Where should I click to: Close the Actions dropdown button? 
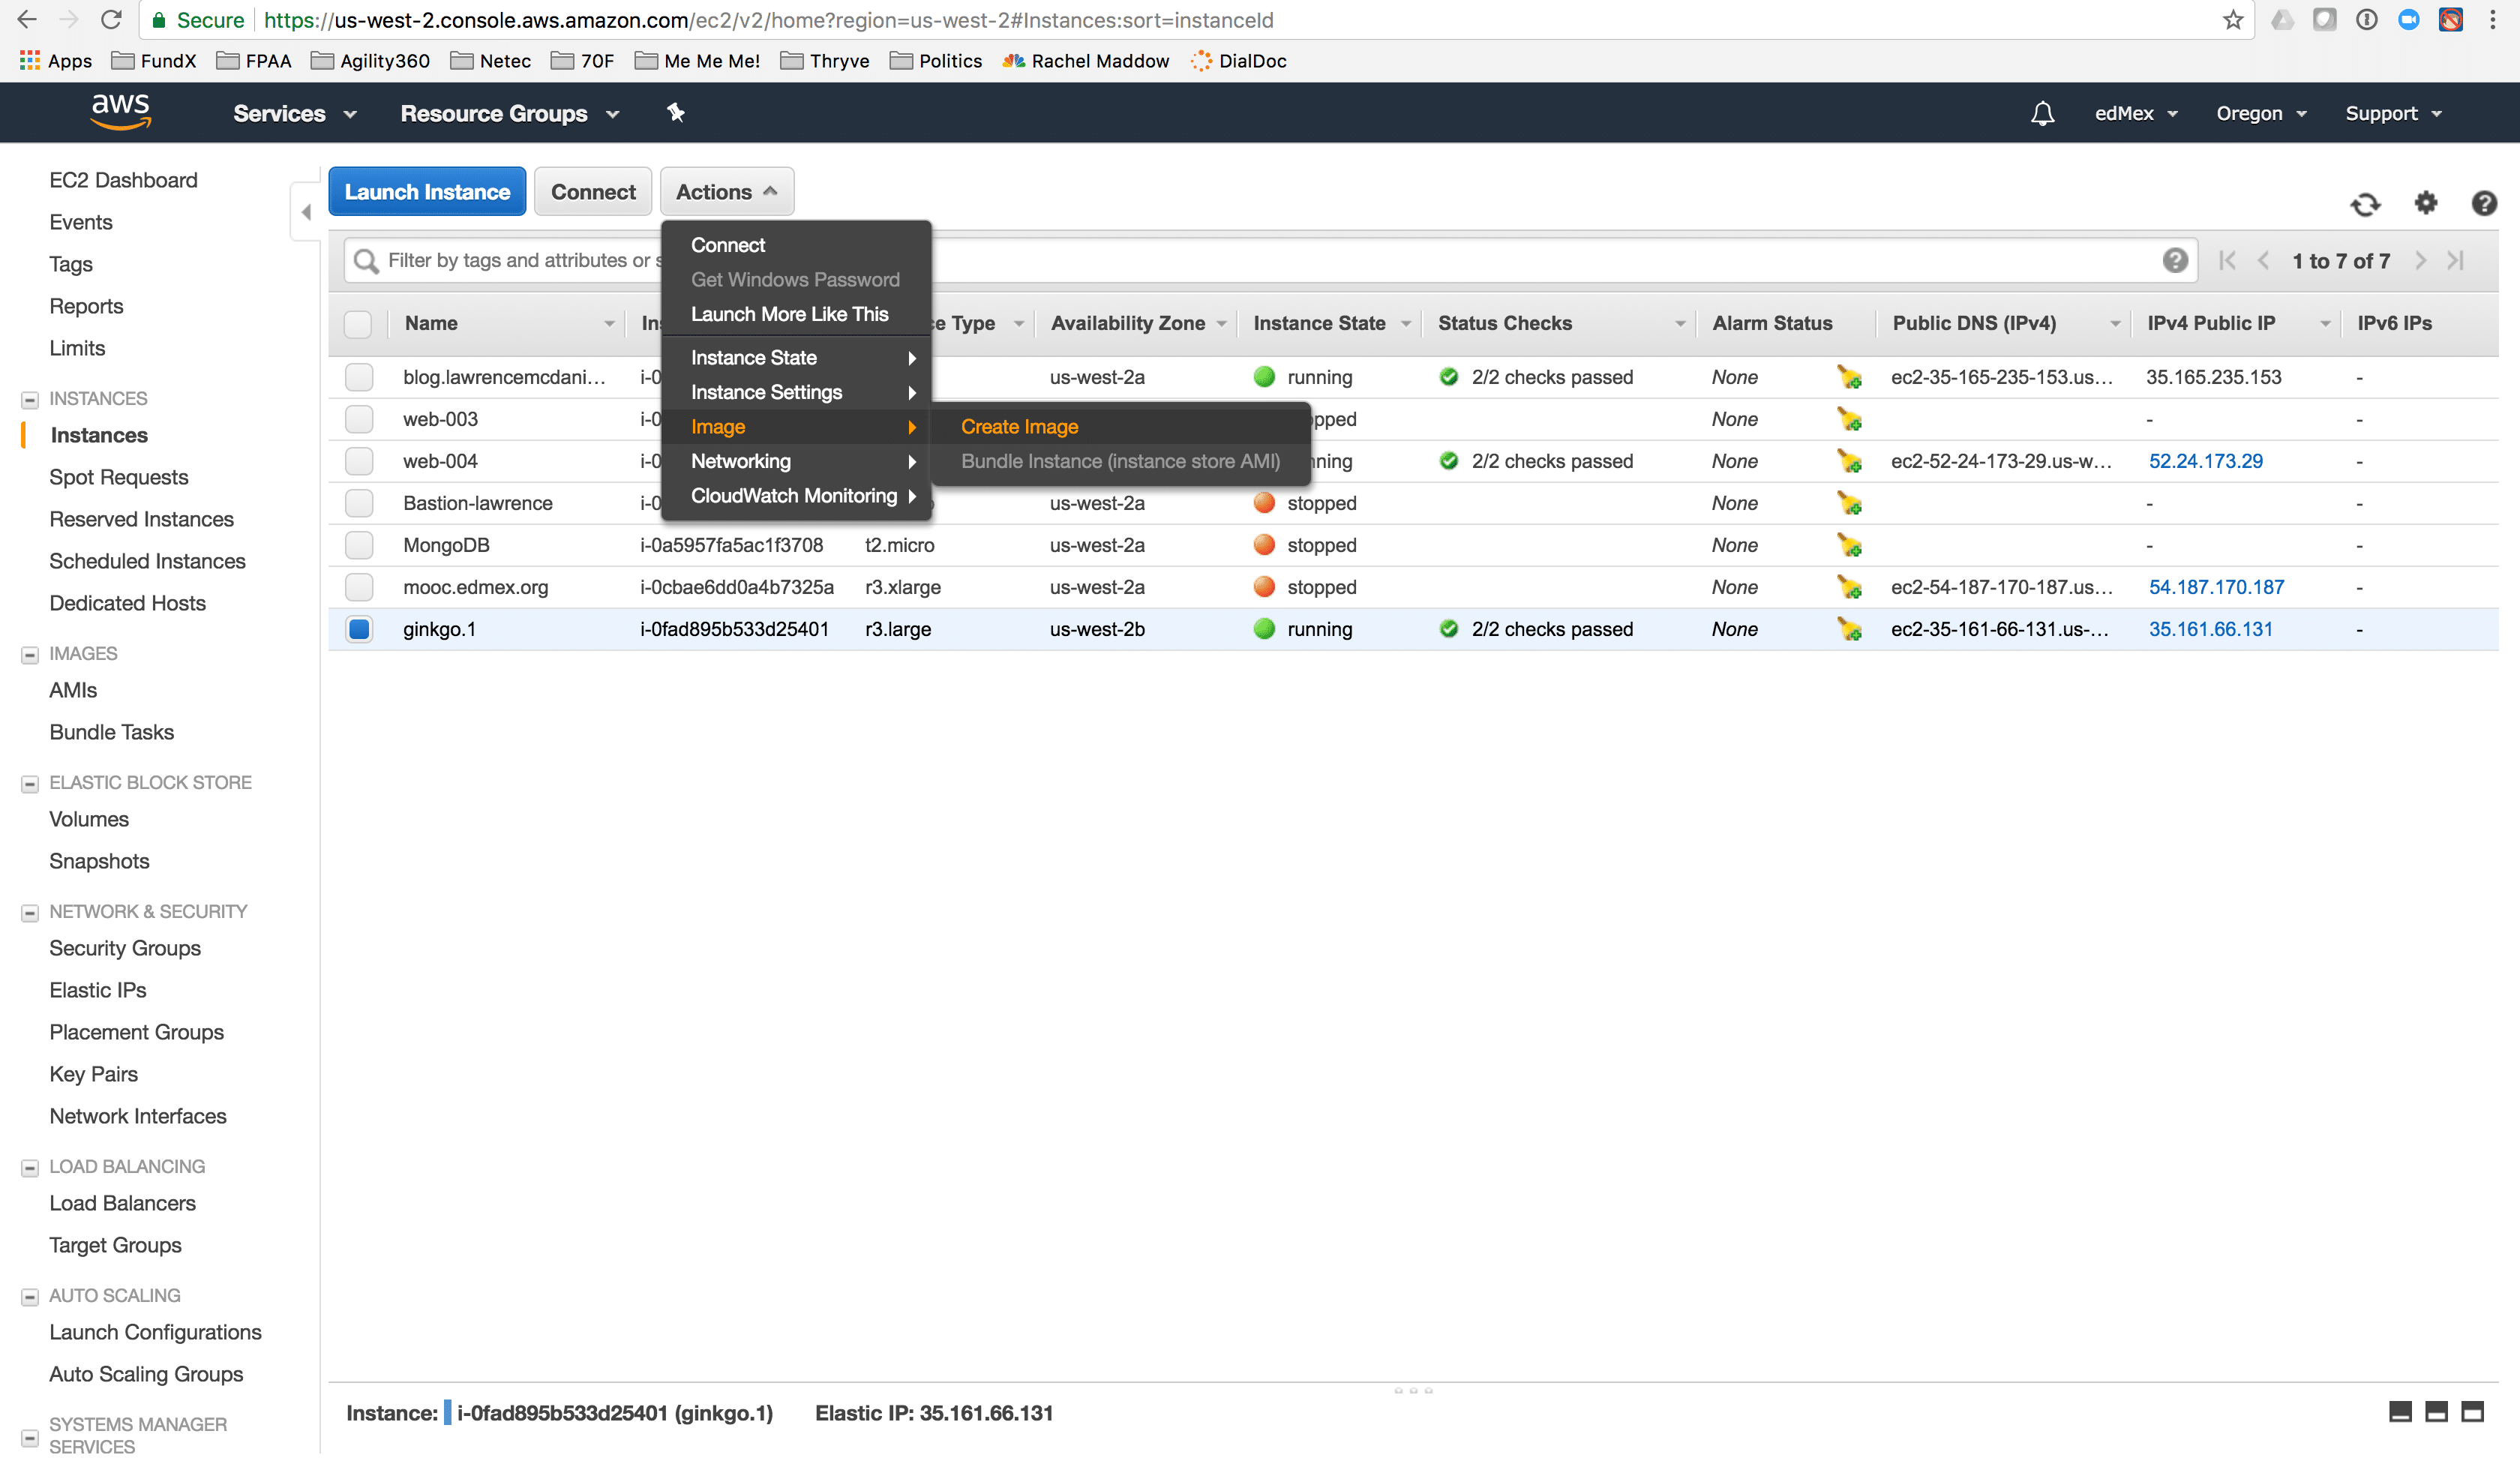[x=727, y=192]
